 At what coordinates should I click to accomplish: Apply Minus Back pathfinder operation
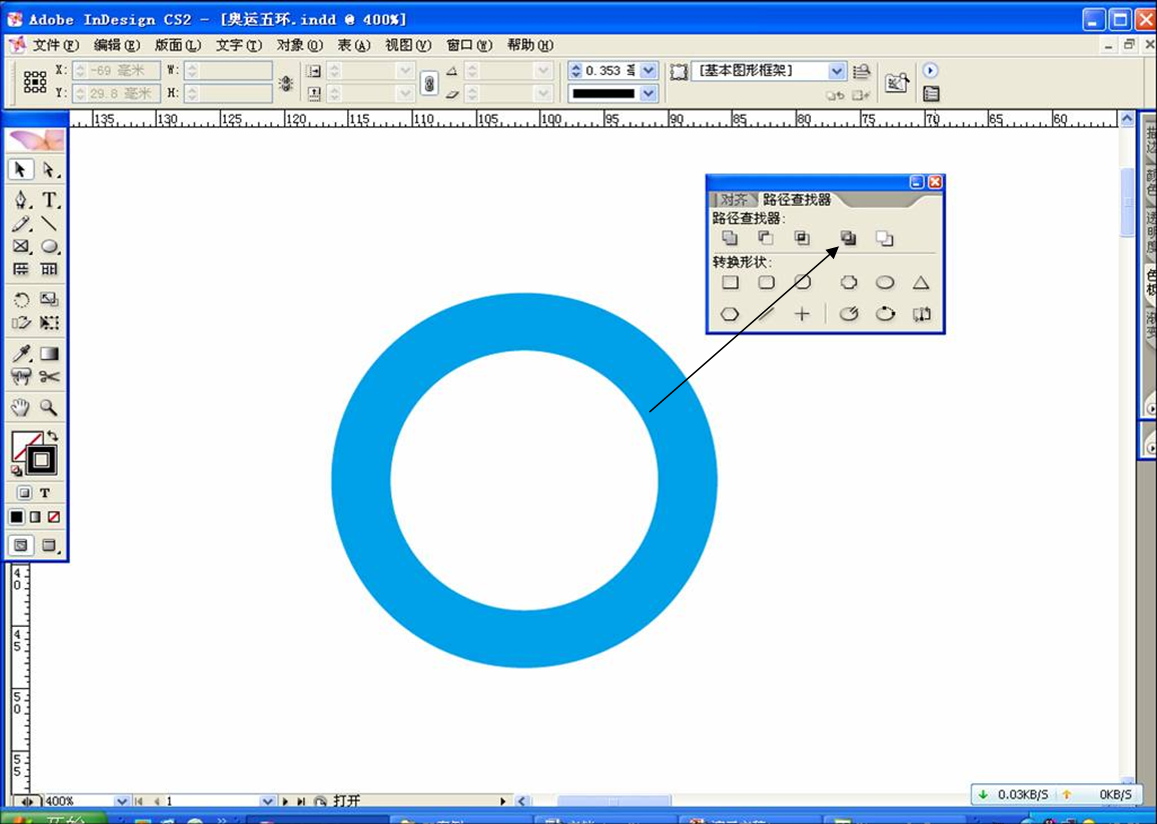(x=885, y=238)
